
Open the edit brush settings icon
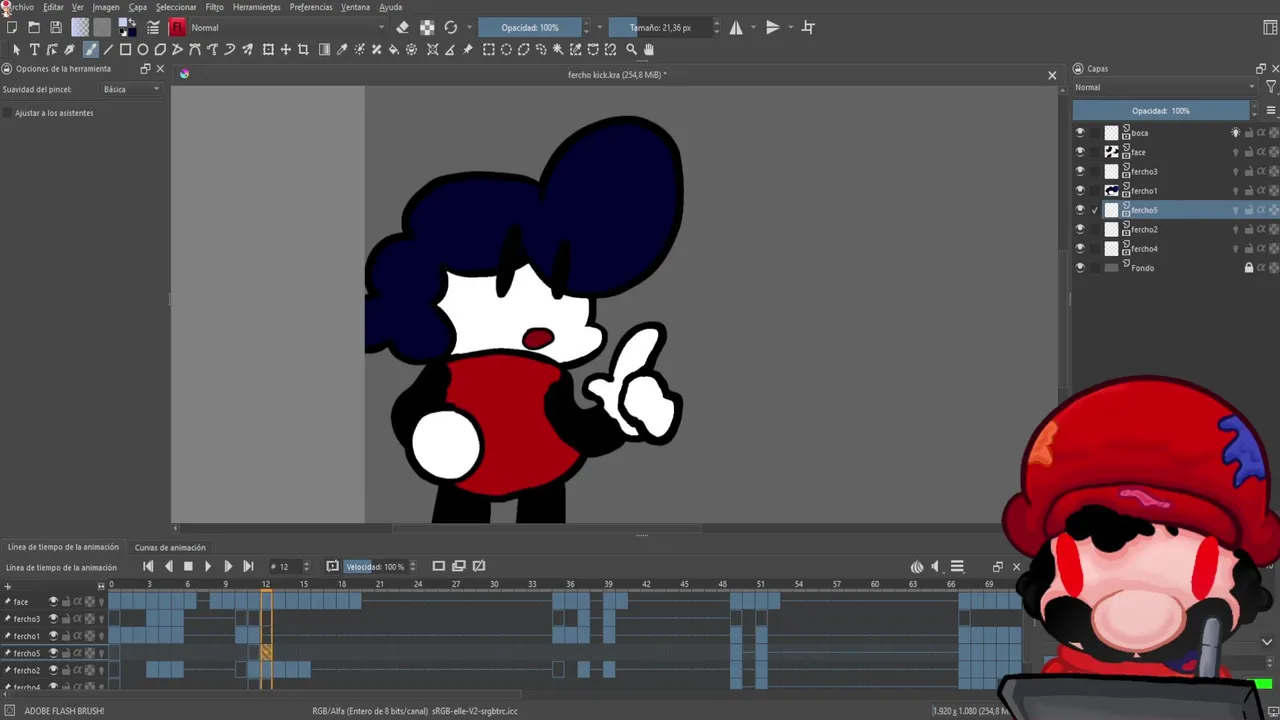153,28
